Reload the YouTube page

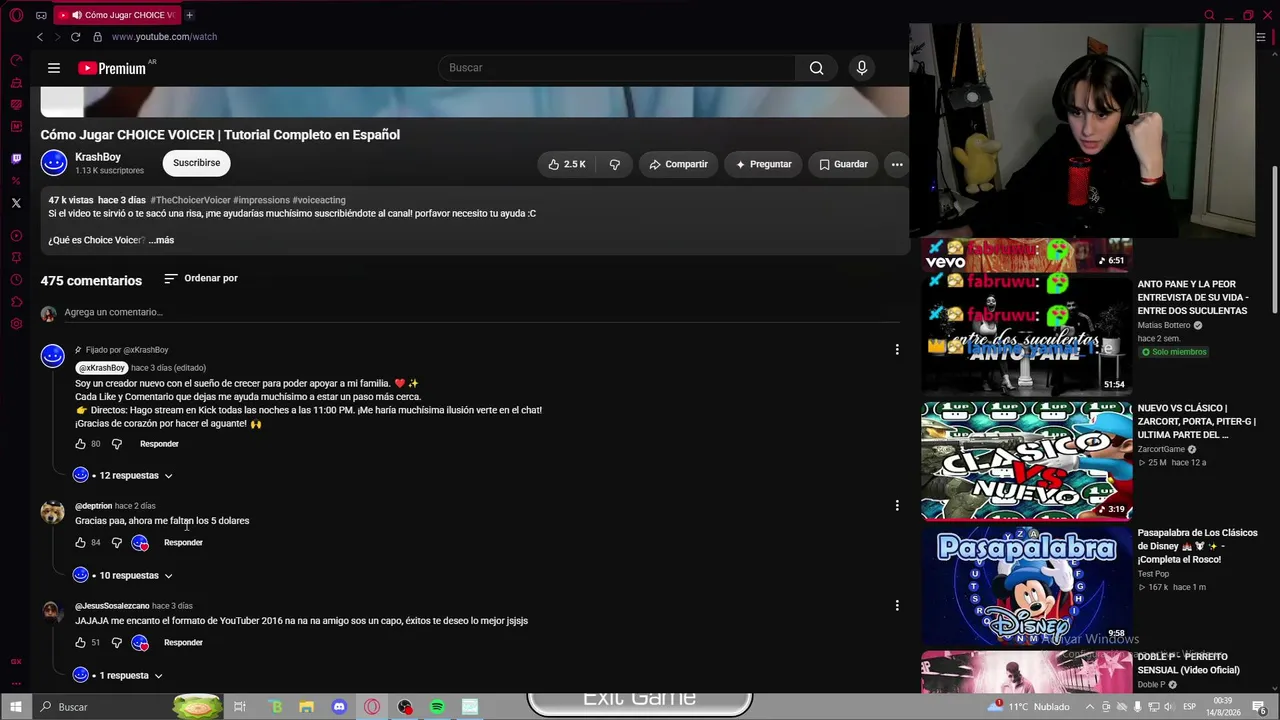(75, 37)
